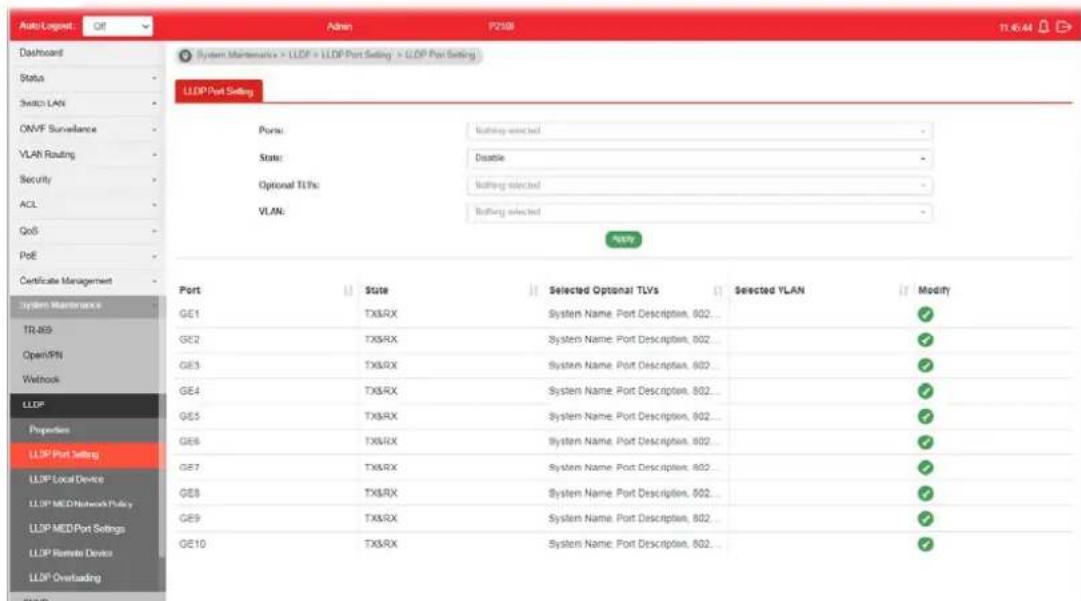
Task: Open the VLAN selection dropdown
Action: click(699, 212)
